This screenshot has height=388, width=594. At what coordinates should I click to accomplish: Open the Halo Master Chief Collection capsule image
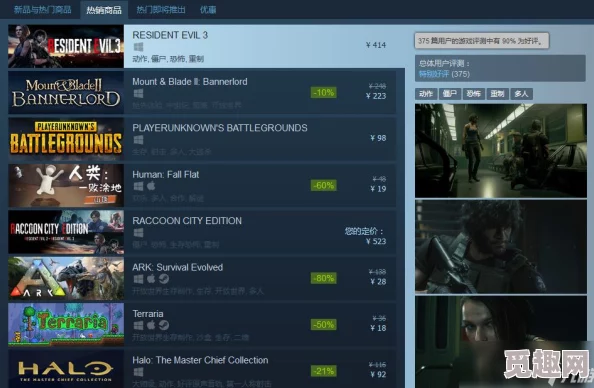(66, 369)
